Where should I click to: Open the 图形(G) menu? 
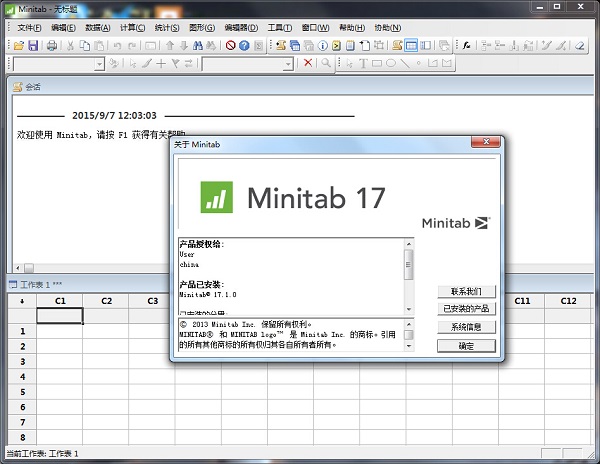(x=202, y=27)
